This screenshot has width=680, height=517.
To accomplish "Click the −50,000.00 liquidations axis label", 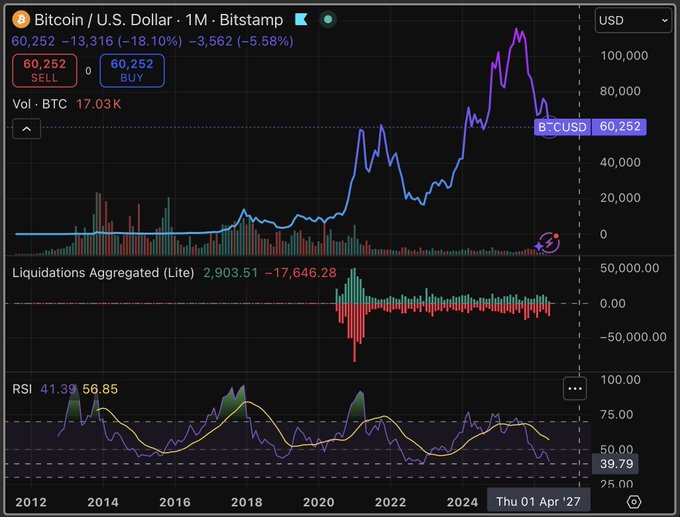I will (x=633, y=337).
